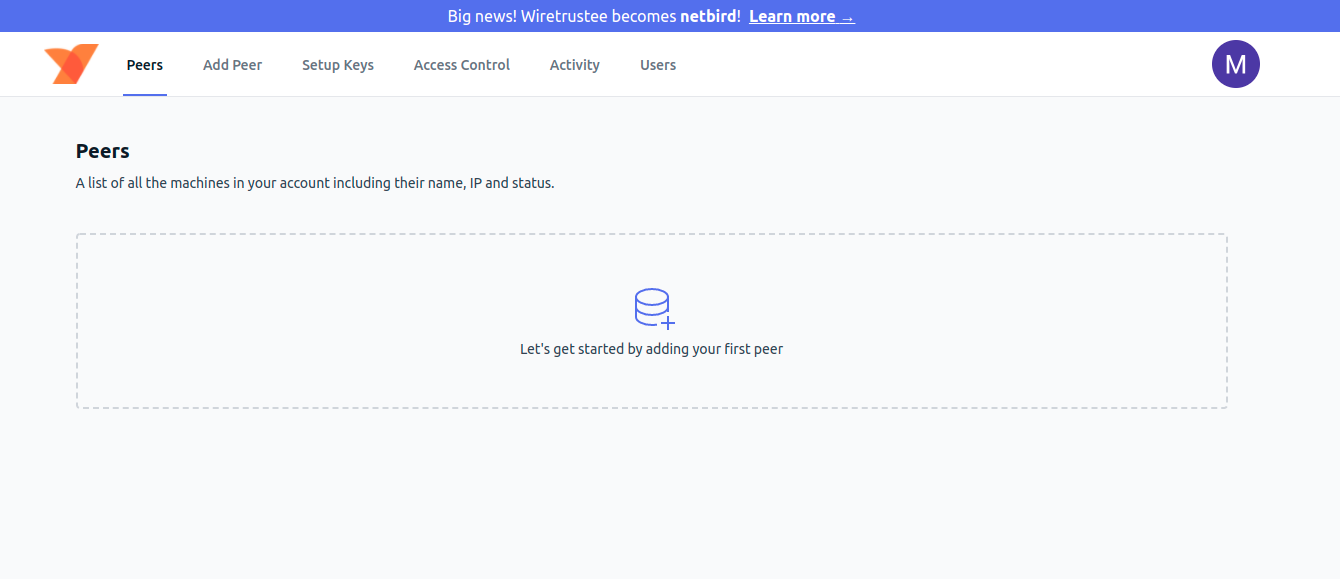The width and height of the screenshot is (1340, 579).
Task: Click the orange Wiretrustee bird logo
Action: point(71,64)
